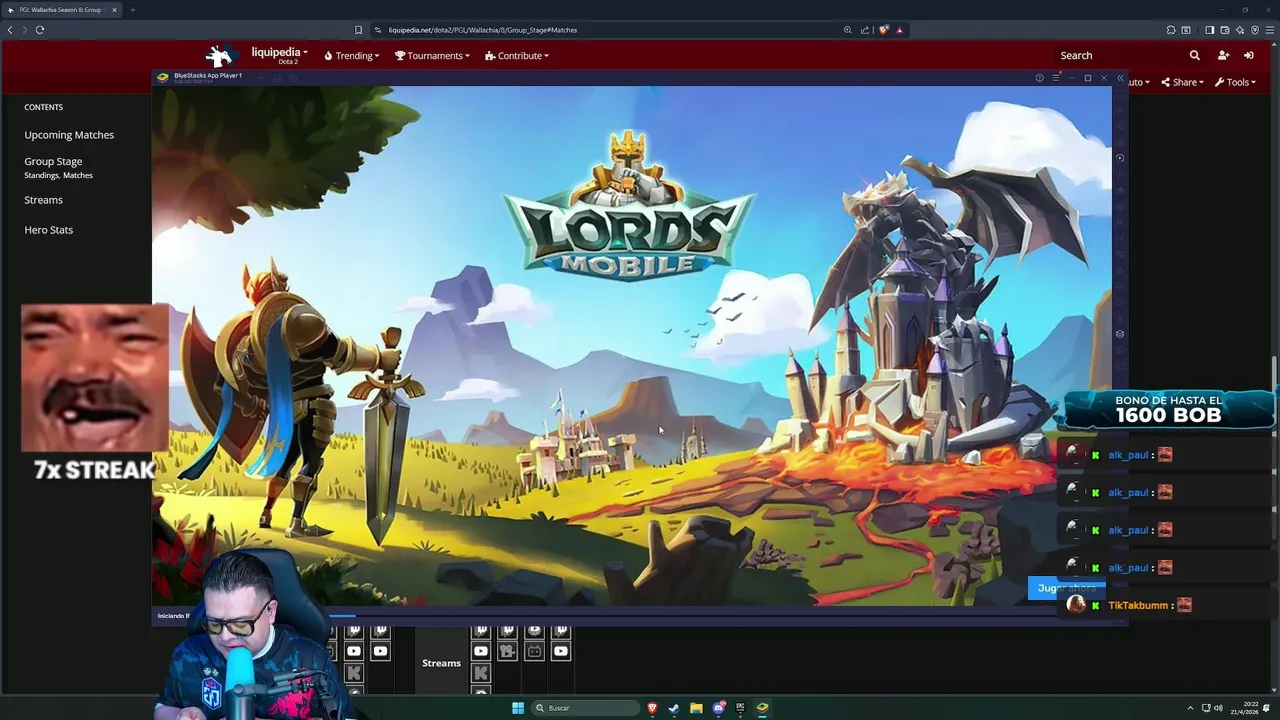The height and width of the screenshot is (720, 1280).
Task: Click the Kick icon right of Streams label
Action: click(481, 673)
